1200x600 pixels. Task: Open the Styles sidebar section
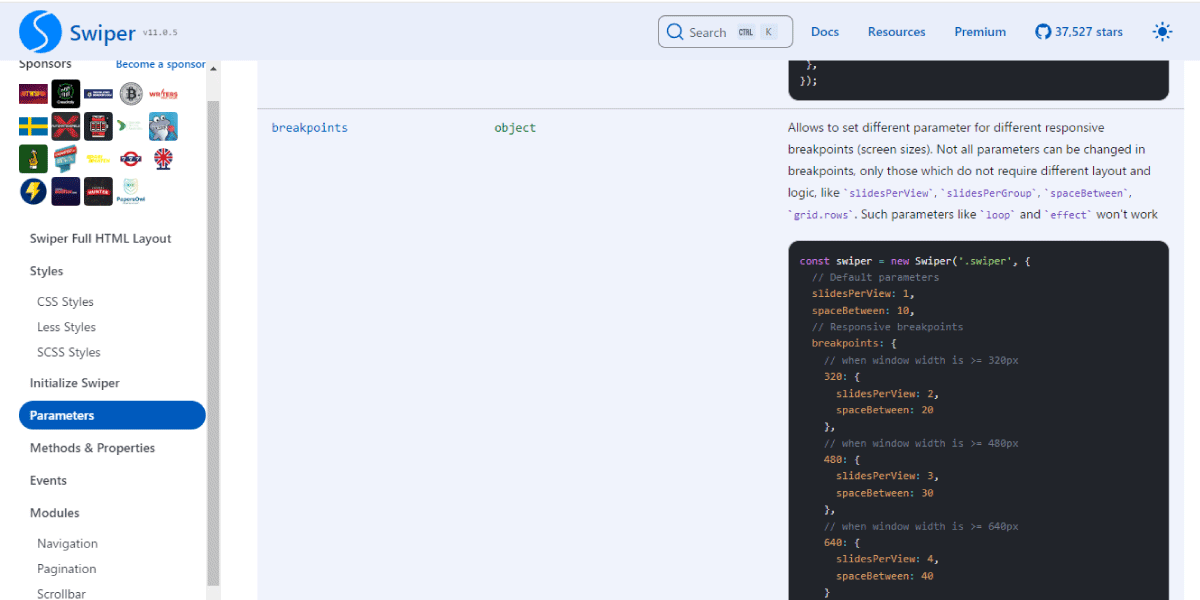47,271
